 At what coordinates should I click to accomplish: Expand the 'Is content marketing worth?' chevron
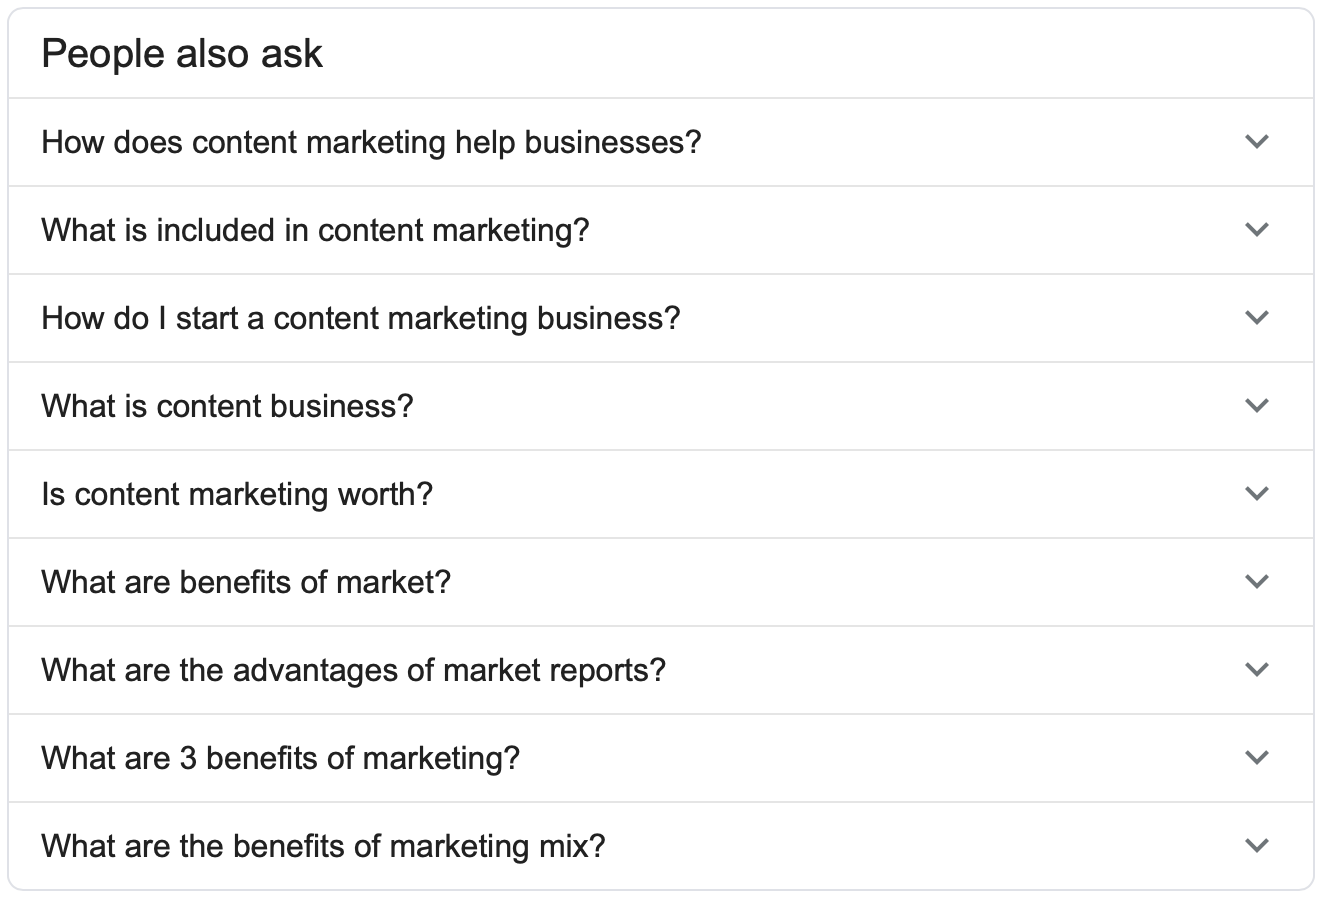[1256, 494]
